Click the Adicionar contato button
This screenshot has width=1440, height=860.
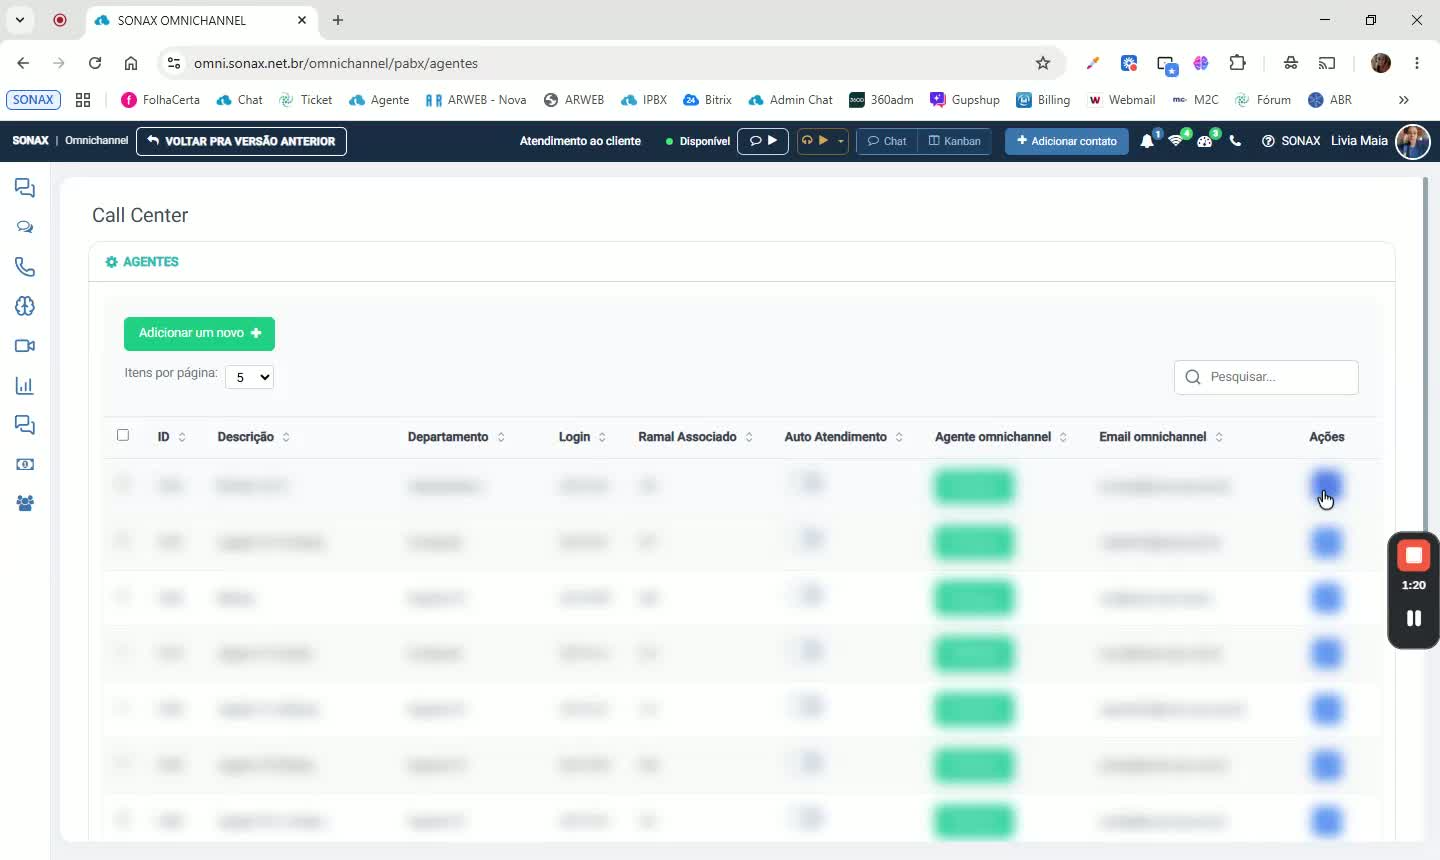tap(1066, 141)
